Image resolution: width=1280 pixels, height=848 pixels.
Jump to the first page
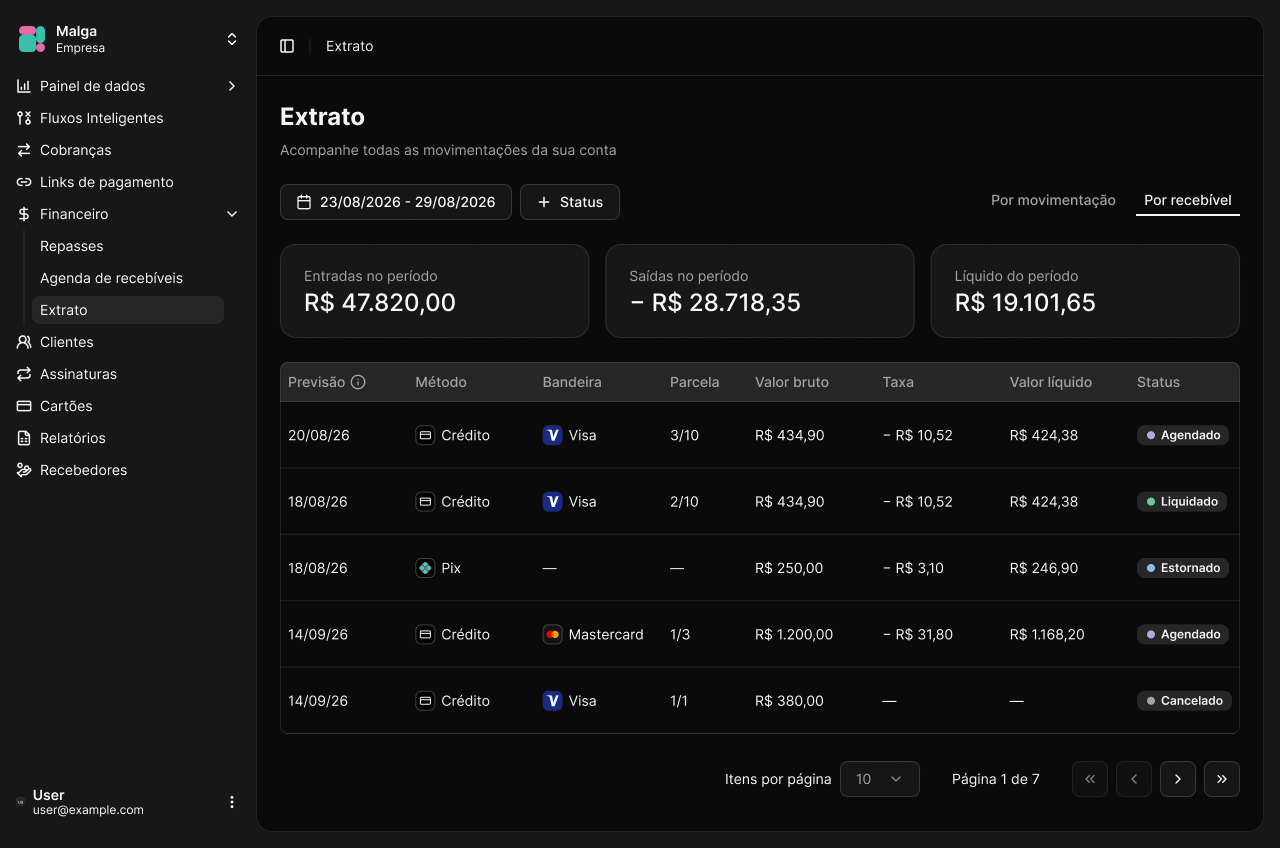pos(1090,779)
